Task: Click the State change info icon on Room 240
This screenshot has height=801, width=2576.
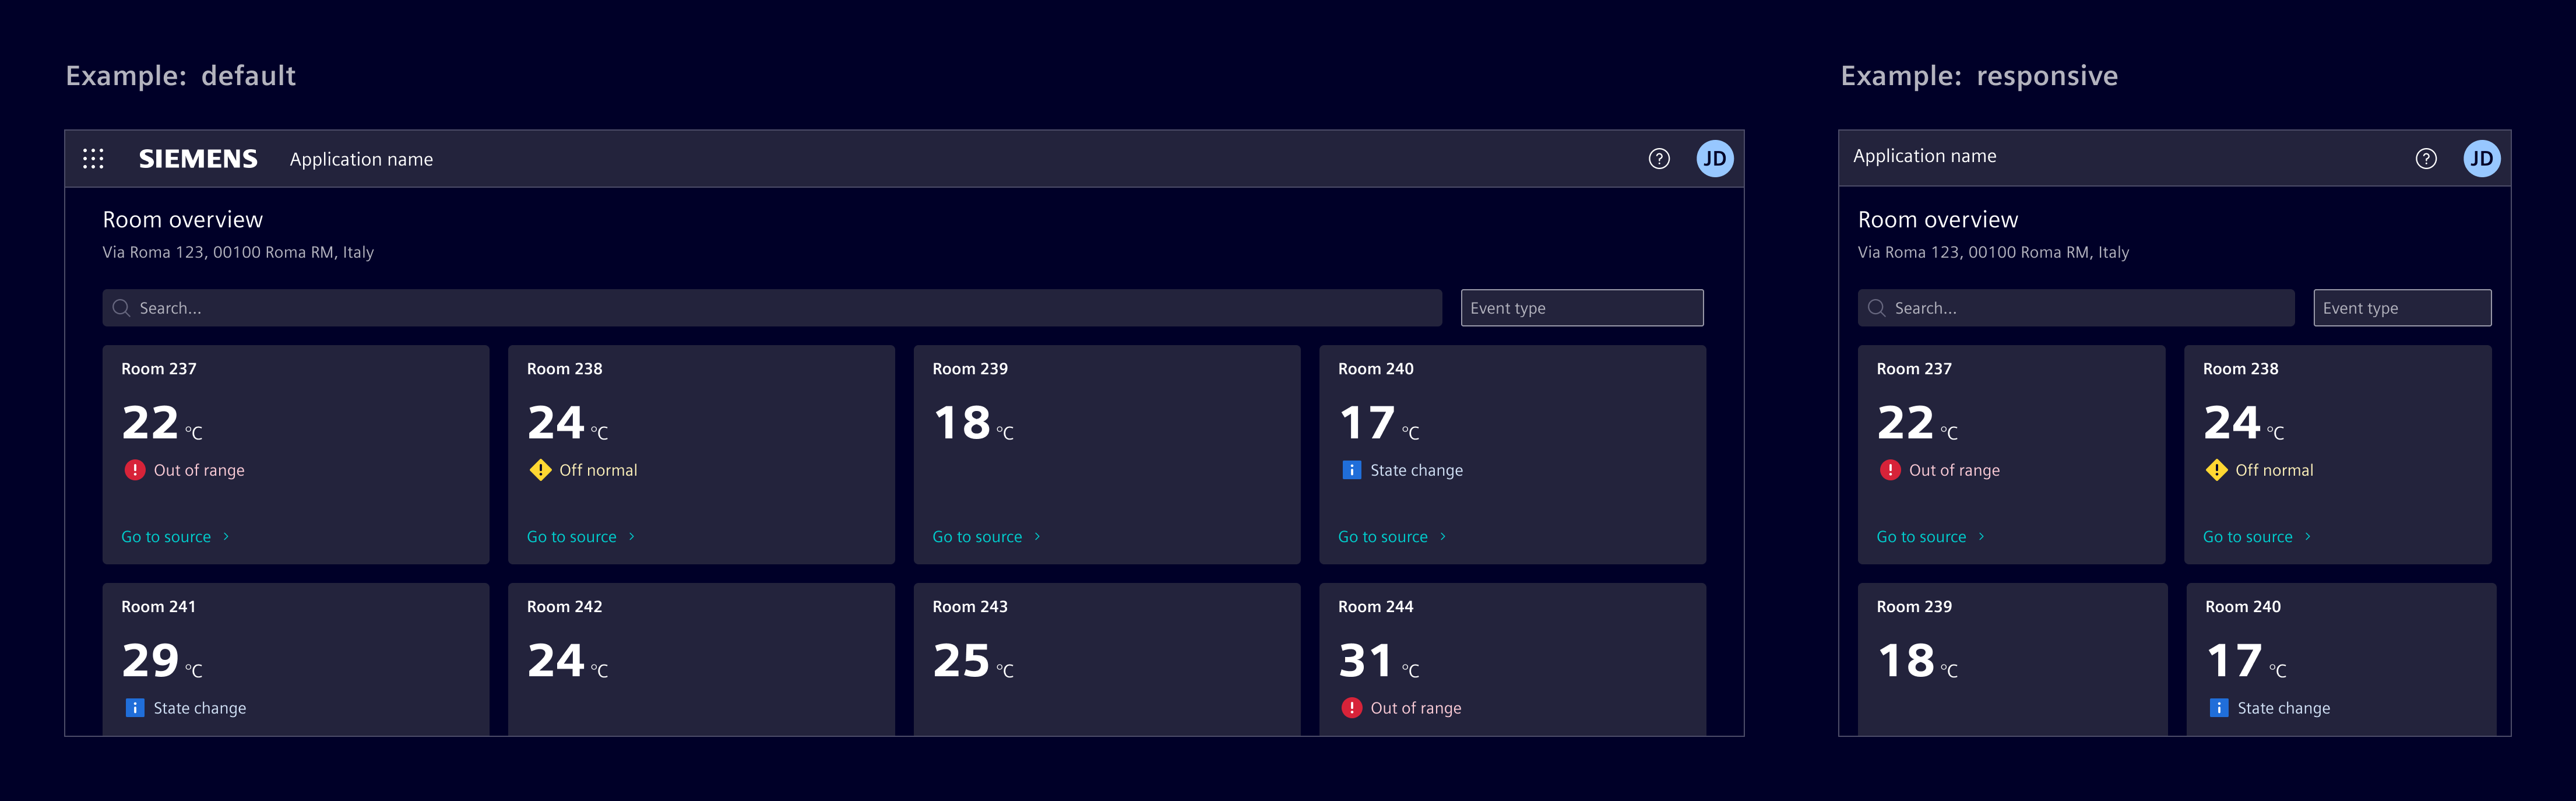Action: [x=1351, y=469]
